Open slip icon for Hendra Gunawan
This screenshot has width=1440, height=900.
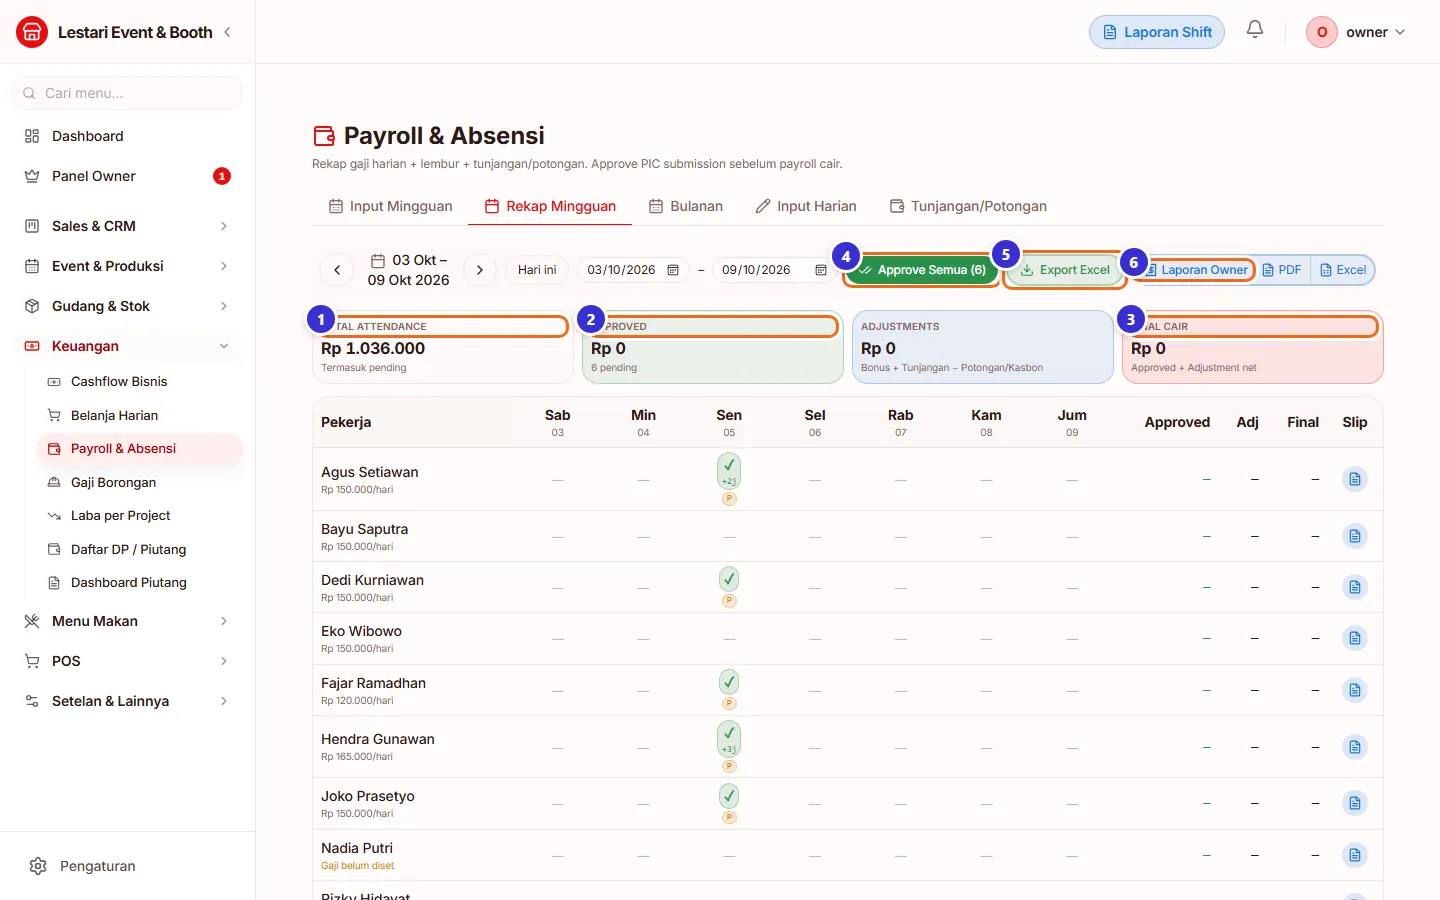pos(1354,747)
